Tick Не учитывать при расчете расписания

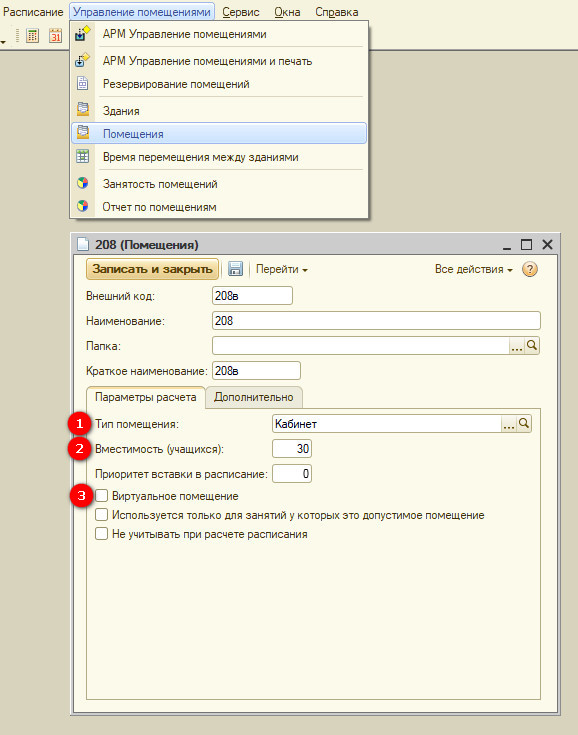click(102, 534)
